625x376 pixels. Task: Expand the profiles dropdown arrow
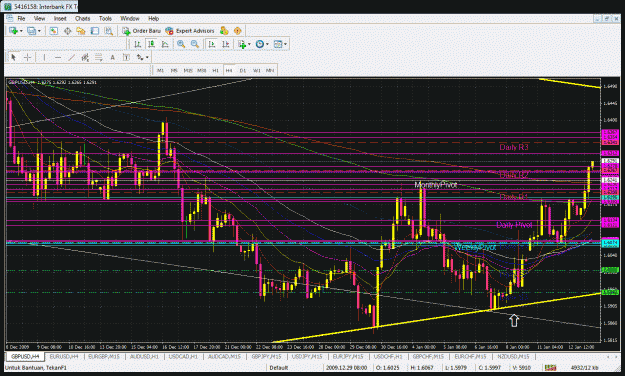coord(39,31)
